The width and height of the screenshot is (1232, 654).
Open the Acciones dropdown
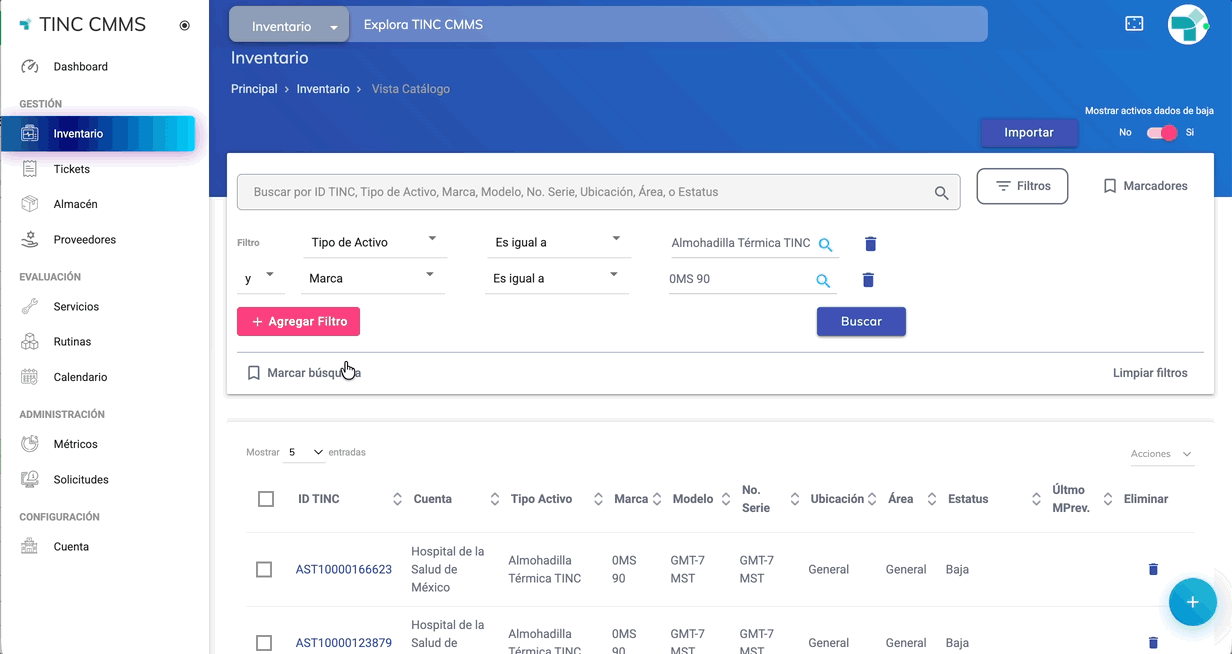click(x=1161, y=454)
